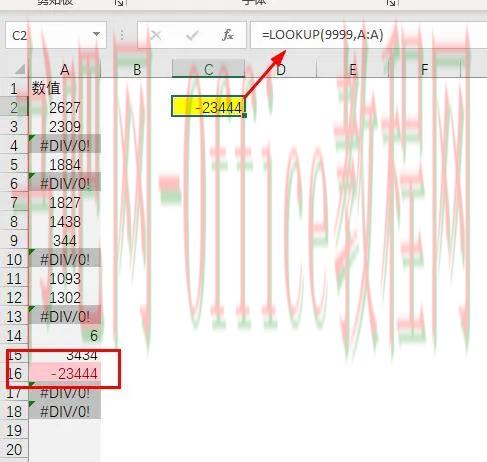Click the Select All corner triangle
This screenshot has height=462, width=487.
(20, 69)
